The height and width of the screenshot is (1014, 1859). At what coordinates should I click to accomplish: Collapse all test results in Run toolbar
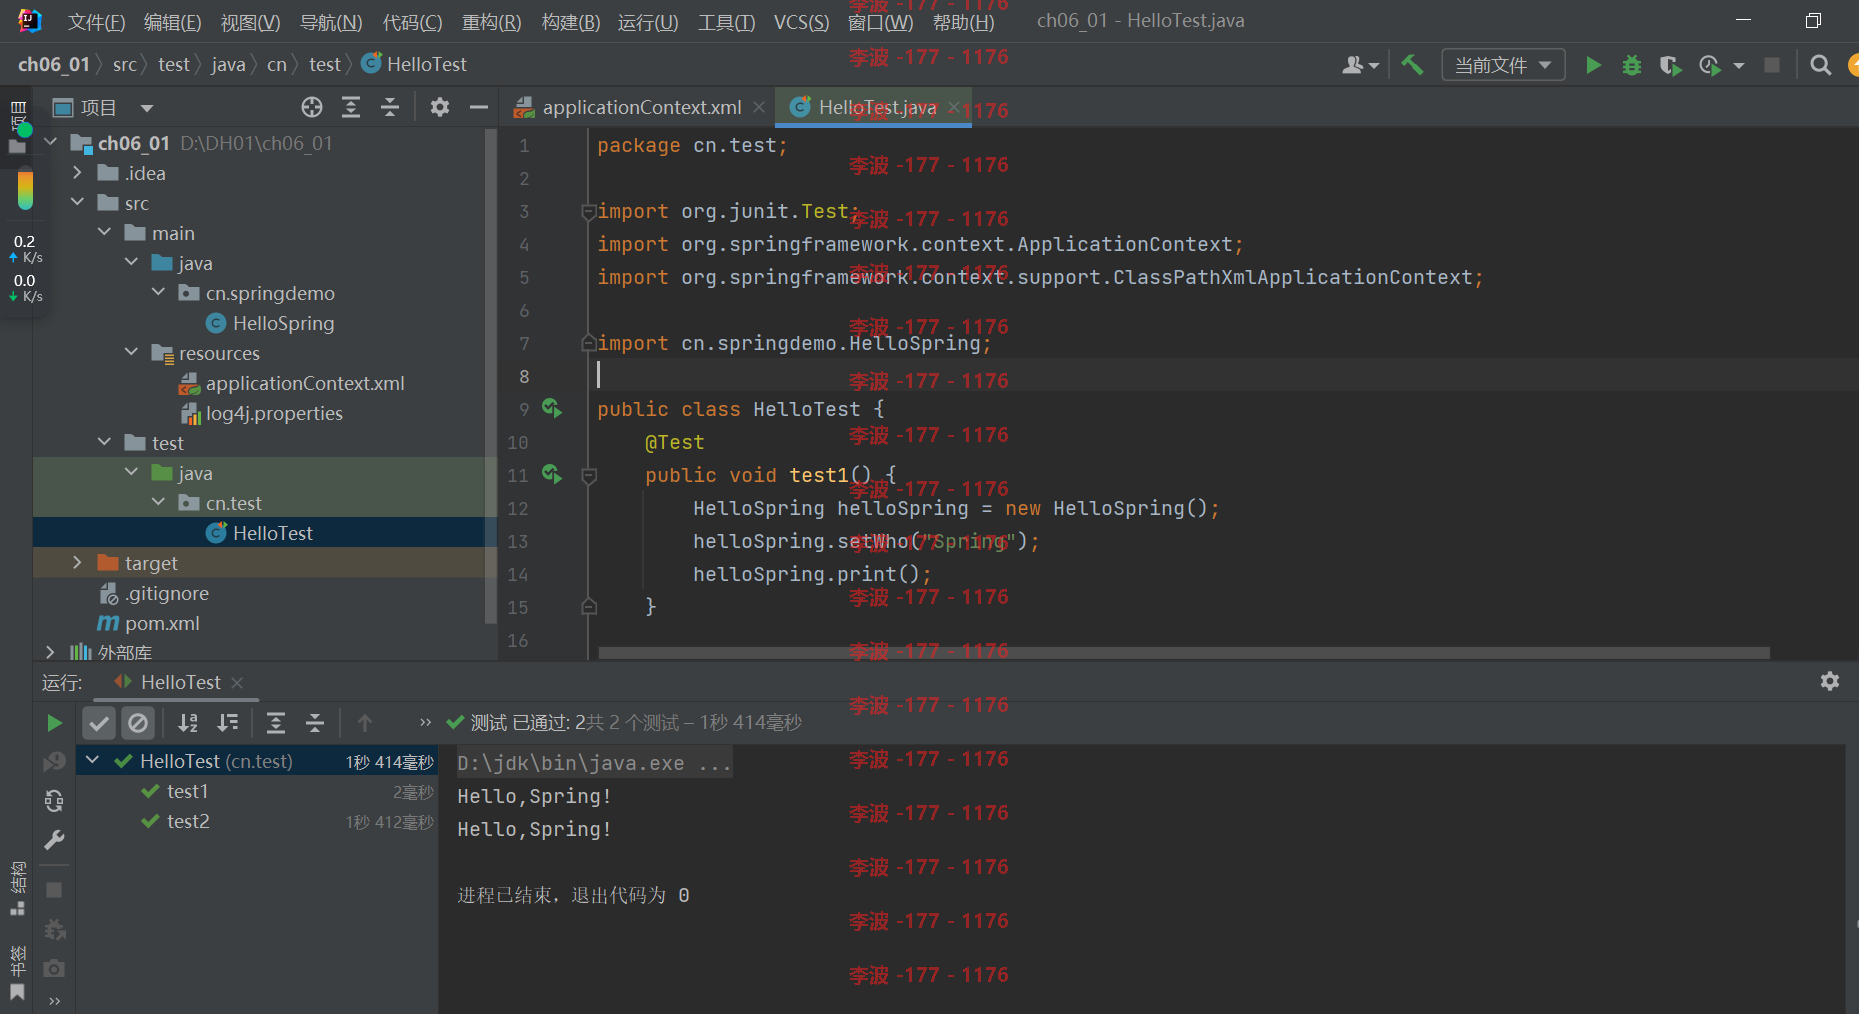click(x=315, y=722)
